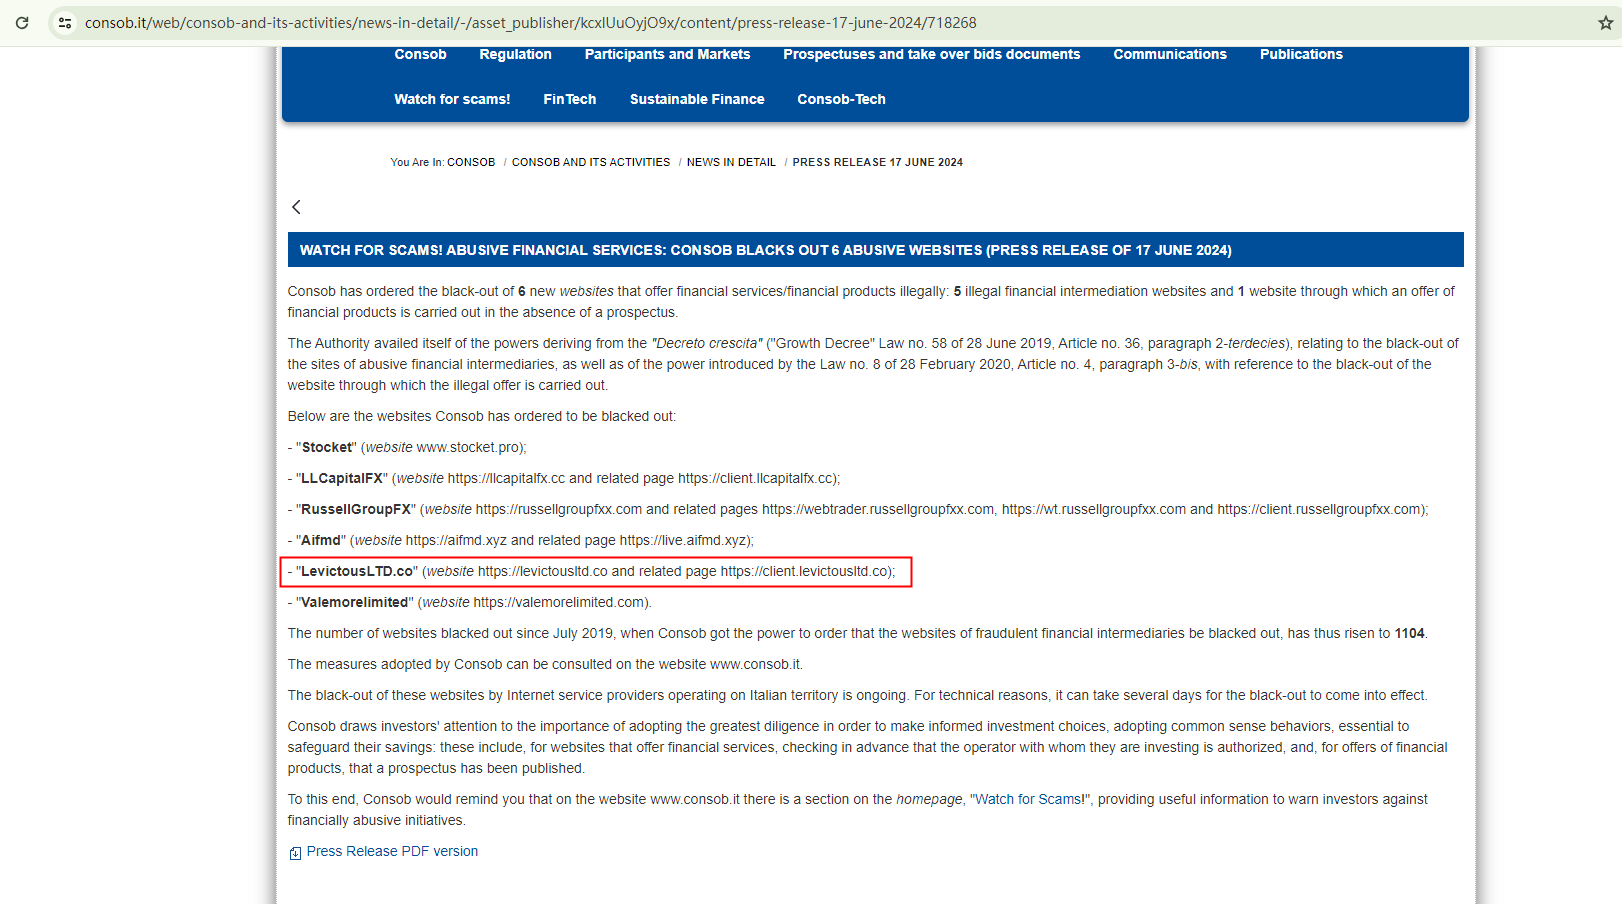The height and width of the screenshot is (904, 1622).
Task: Click the PDF document icon
Action: click(x=295, y=853)
